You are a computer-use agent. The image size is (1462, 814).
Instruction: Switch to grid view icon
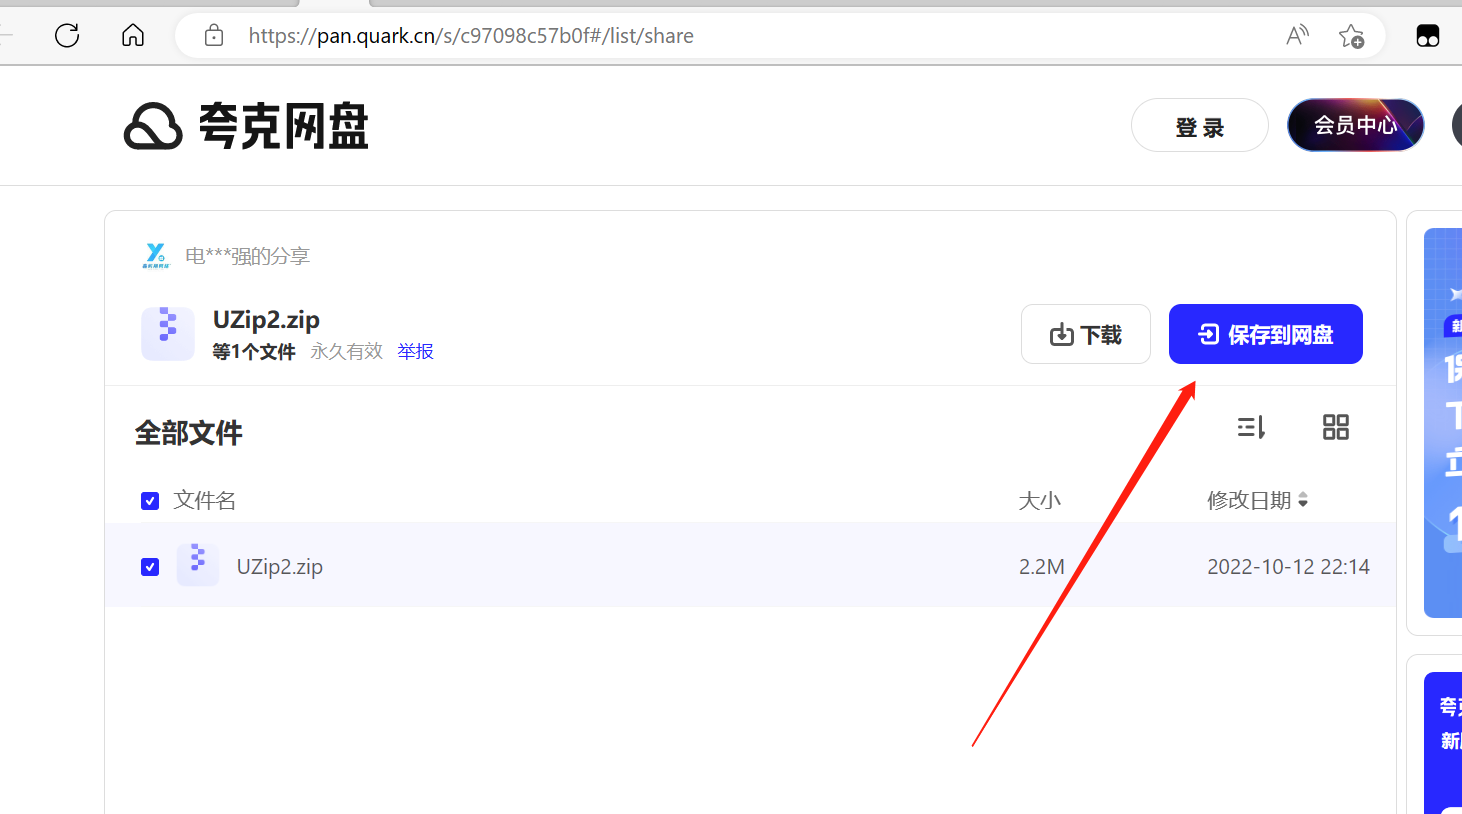1336,428
